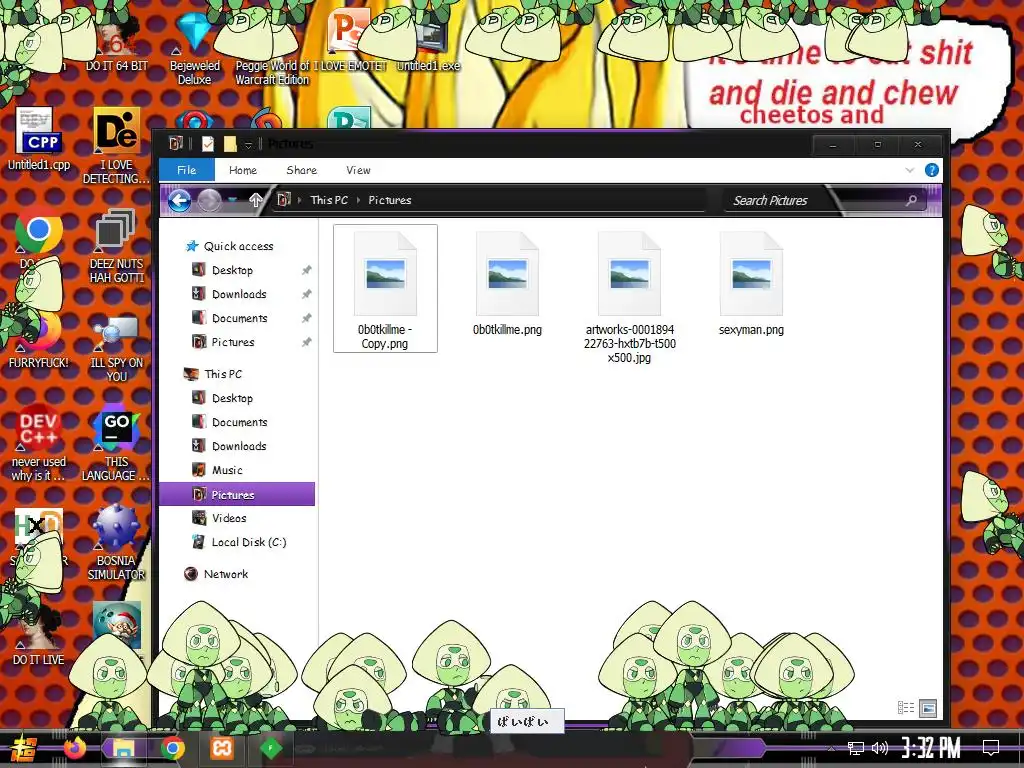1024x768 pixels.
Task: Open the Home ribbon tab
Action: (x=243, y=170)
